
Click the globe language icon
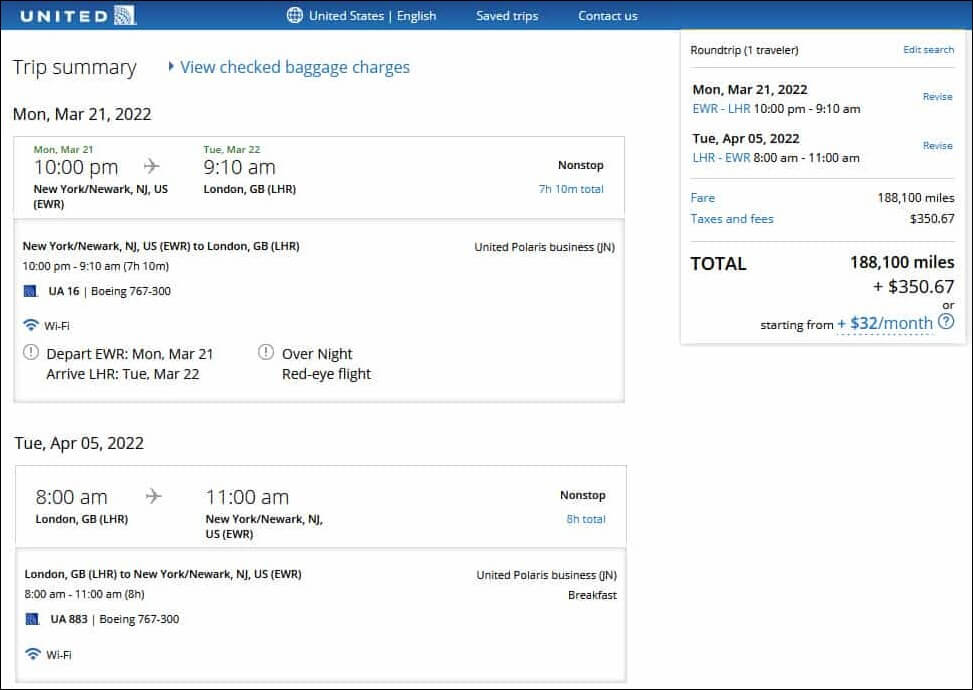[x=295, y=16]
